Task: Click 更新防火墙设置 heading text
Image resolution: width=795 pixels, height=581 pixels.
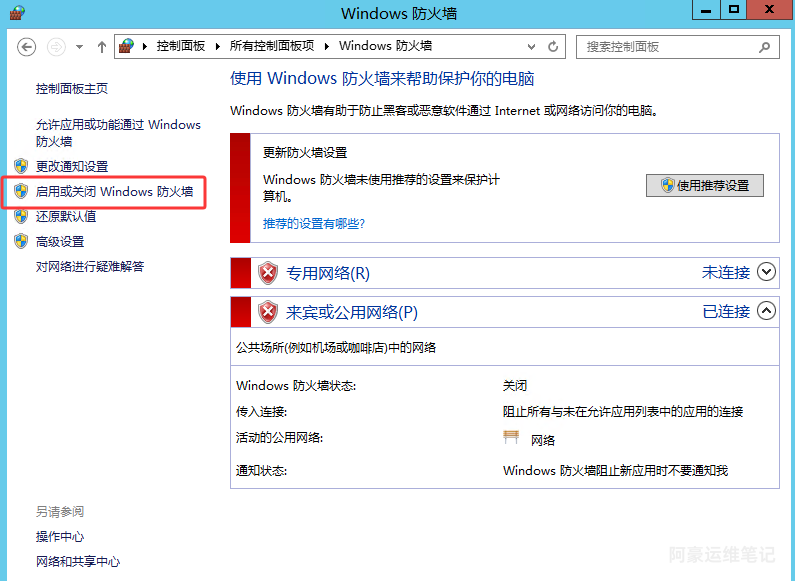Action: click(x=305, y=153)
